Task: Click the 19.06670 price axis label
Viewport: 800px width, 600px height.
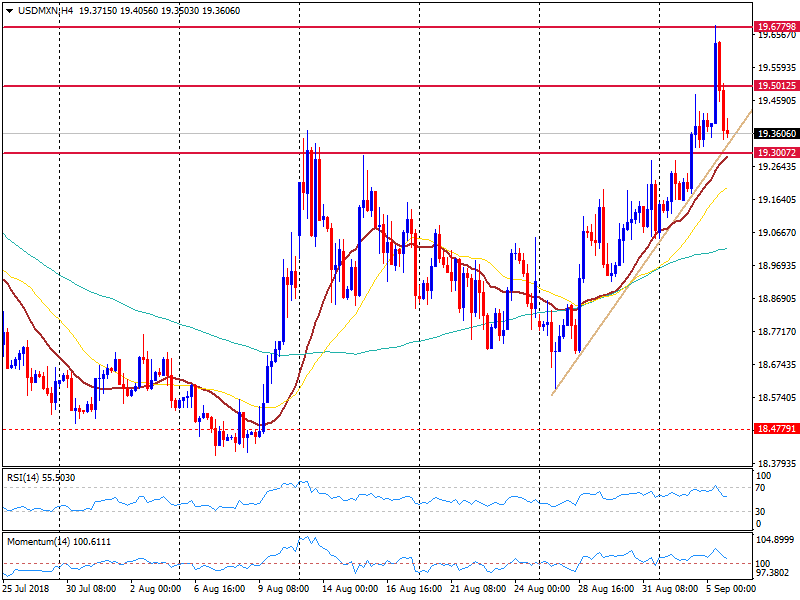Action: click(776, 233)
